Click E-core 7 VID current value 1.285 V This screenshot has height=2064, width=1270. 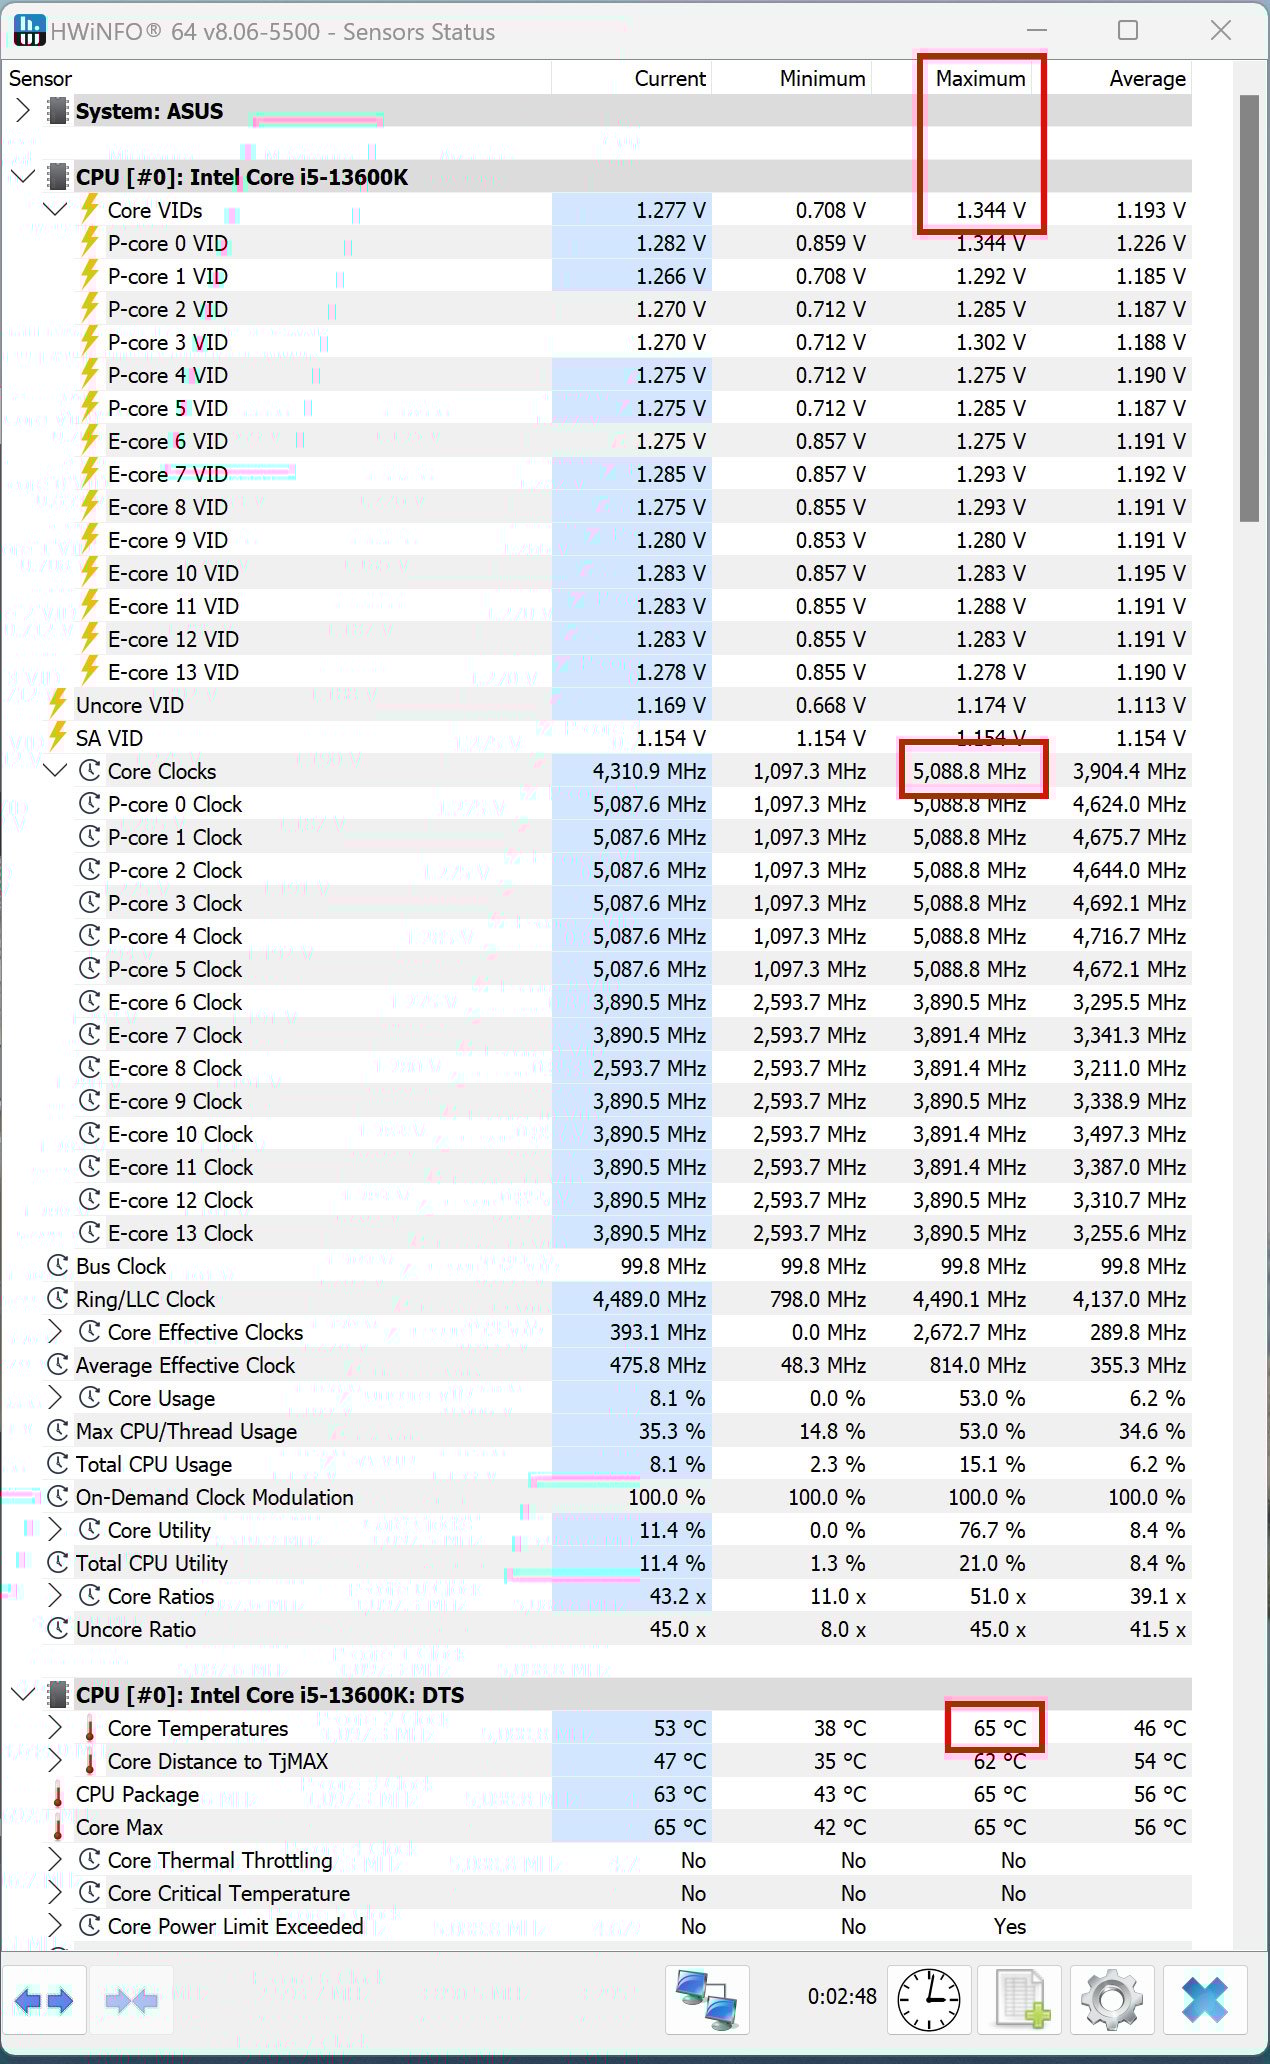tap(671, 474)
